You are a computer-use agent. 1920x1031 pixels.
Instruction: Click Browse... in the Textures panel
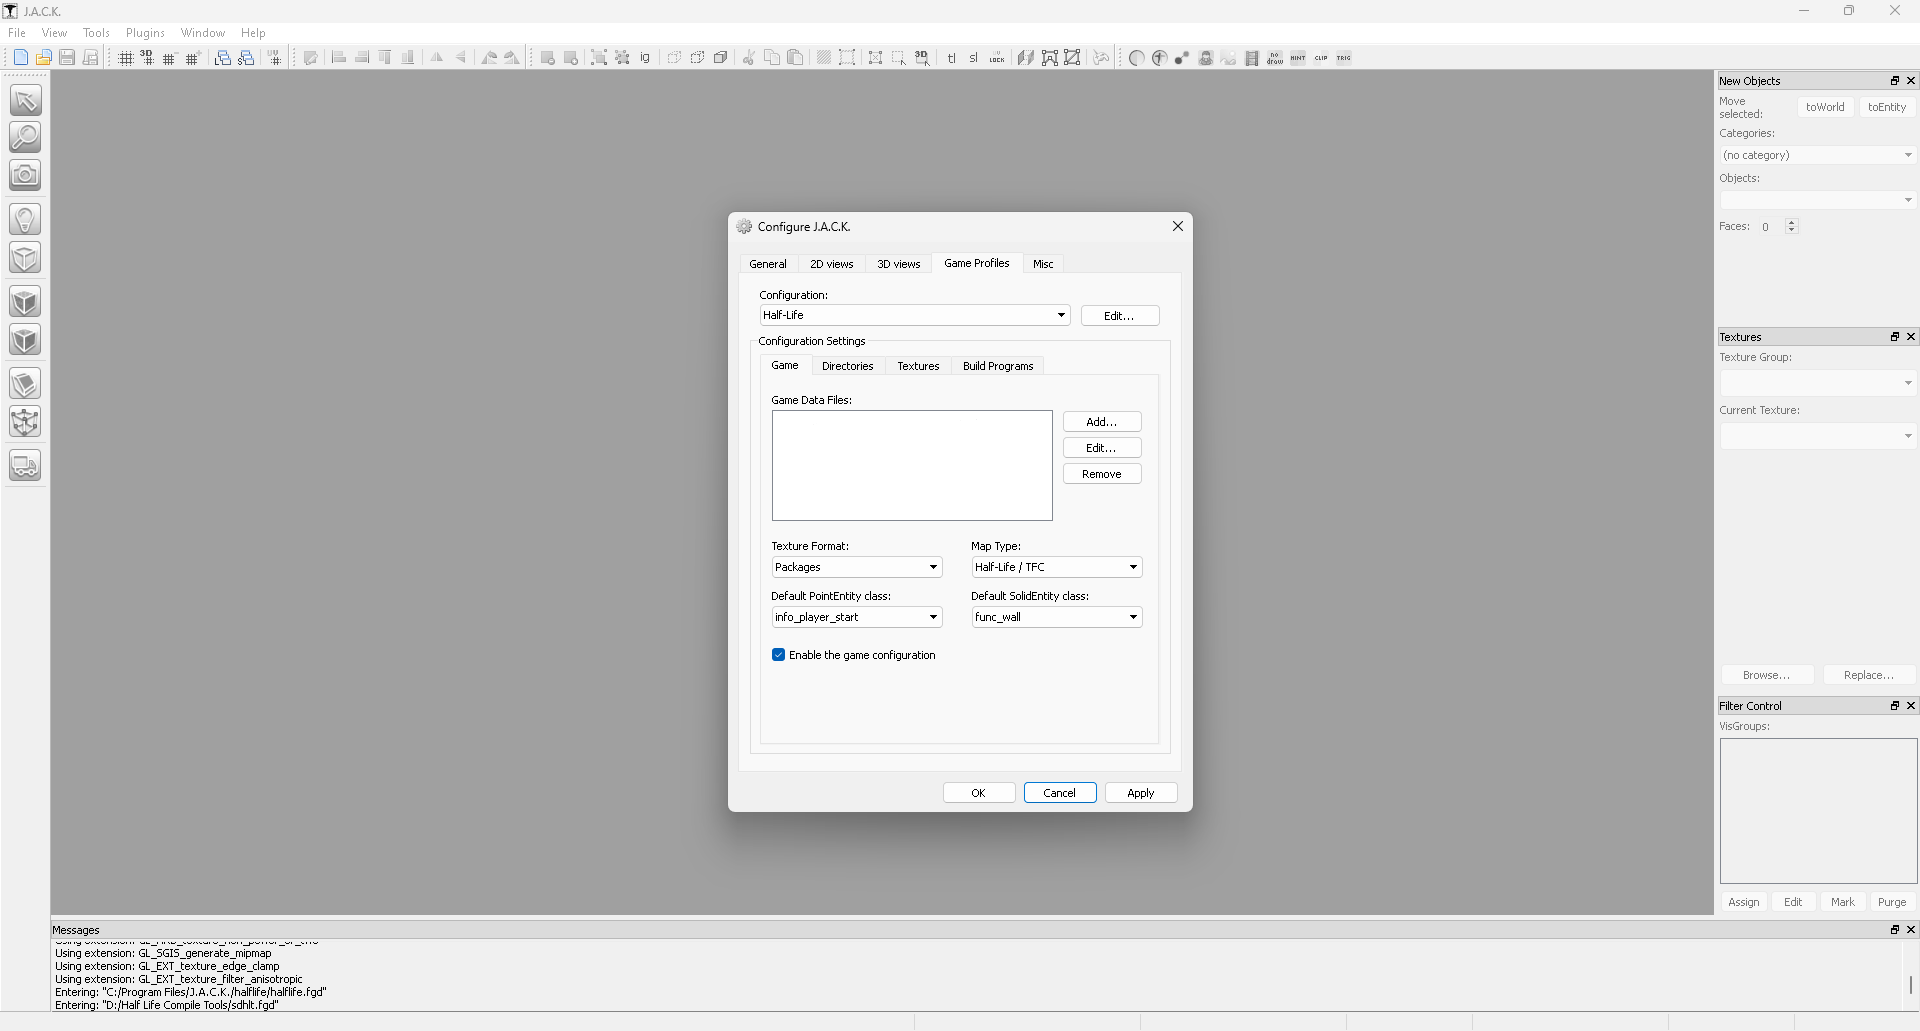[1767, 675]
